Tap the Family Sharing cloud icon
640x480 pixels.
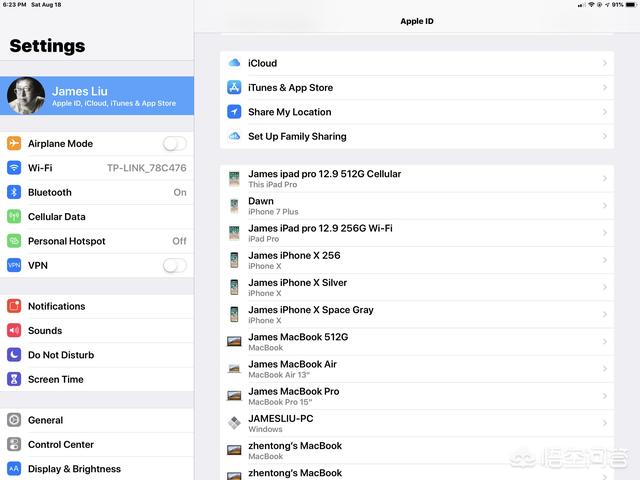(x=234, y=136)
